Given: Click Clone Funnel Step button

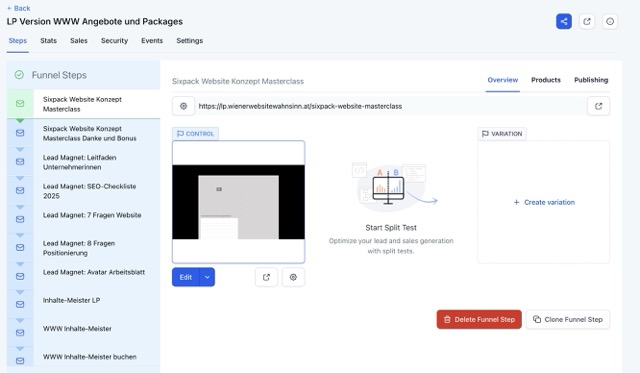Looking at the screenshot, I should click(568, 320).
